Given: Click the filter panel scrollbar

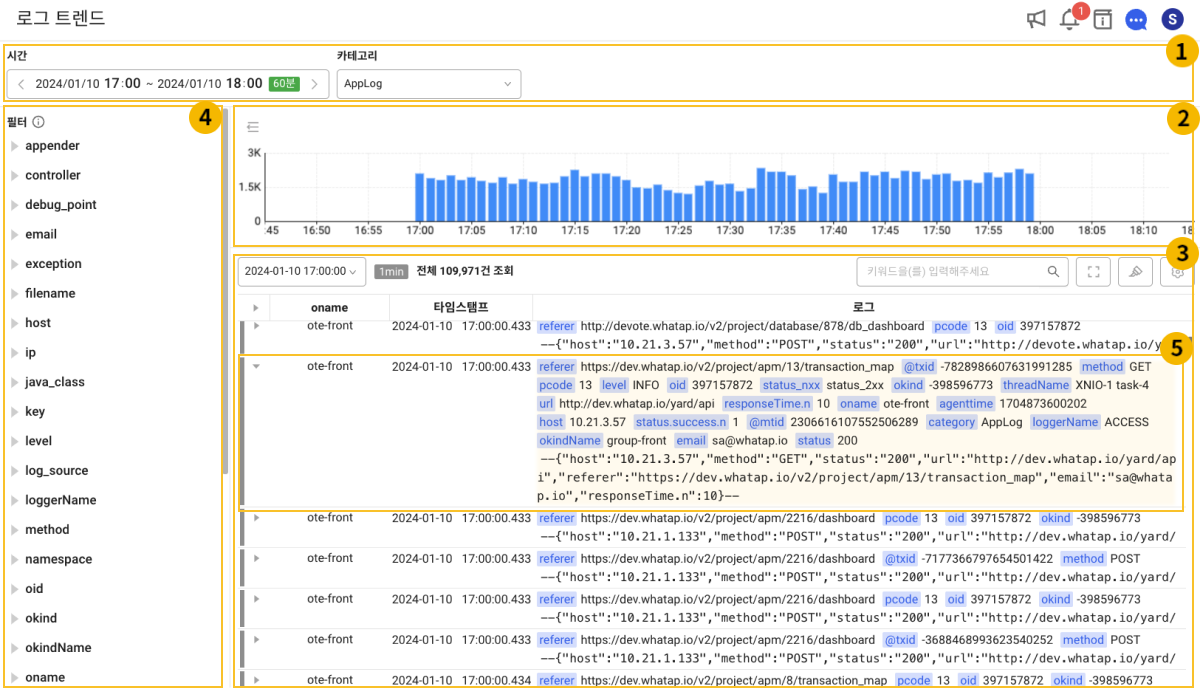Looking at the screenshot, I should click(225, 290).
